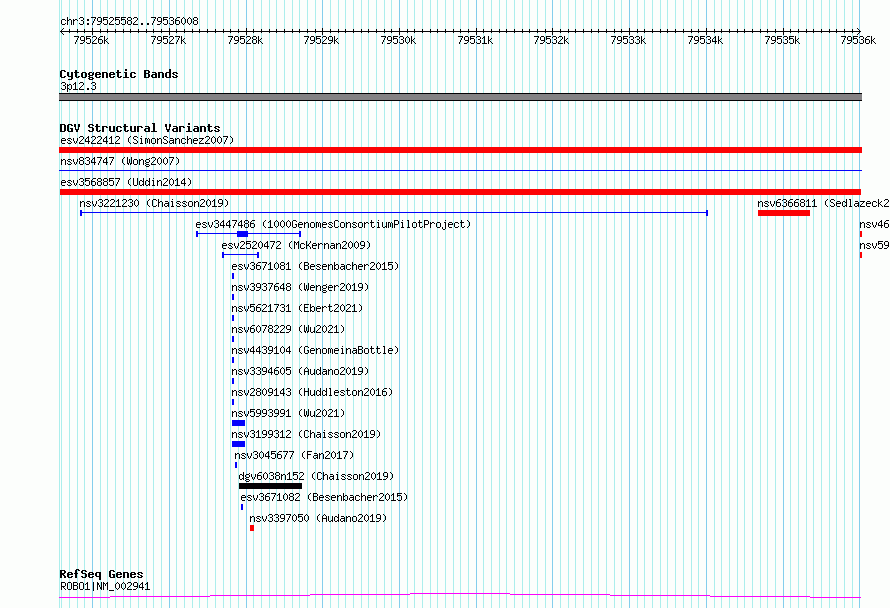Image resolution: width=890 pixels, height=608 pixels.
Task: Click the 79536k ruler position
Action: point(858,40)
